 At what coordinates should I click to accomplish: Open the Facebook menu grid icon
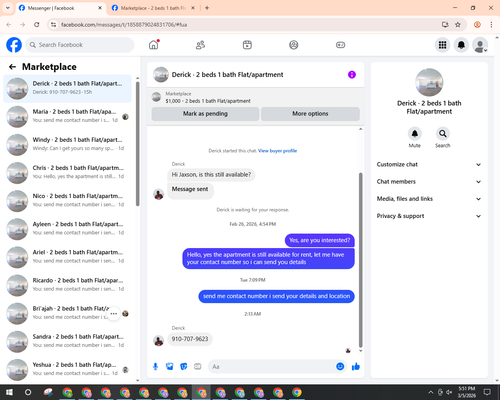442,45
